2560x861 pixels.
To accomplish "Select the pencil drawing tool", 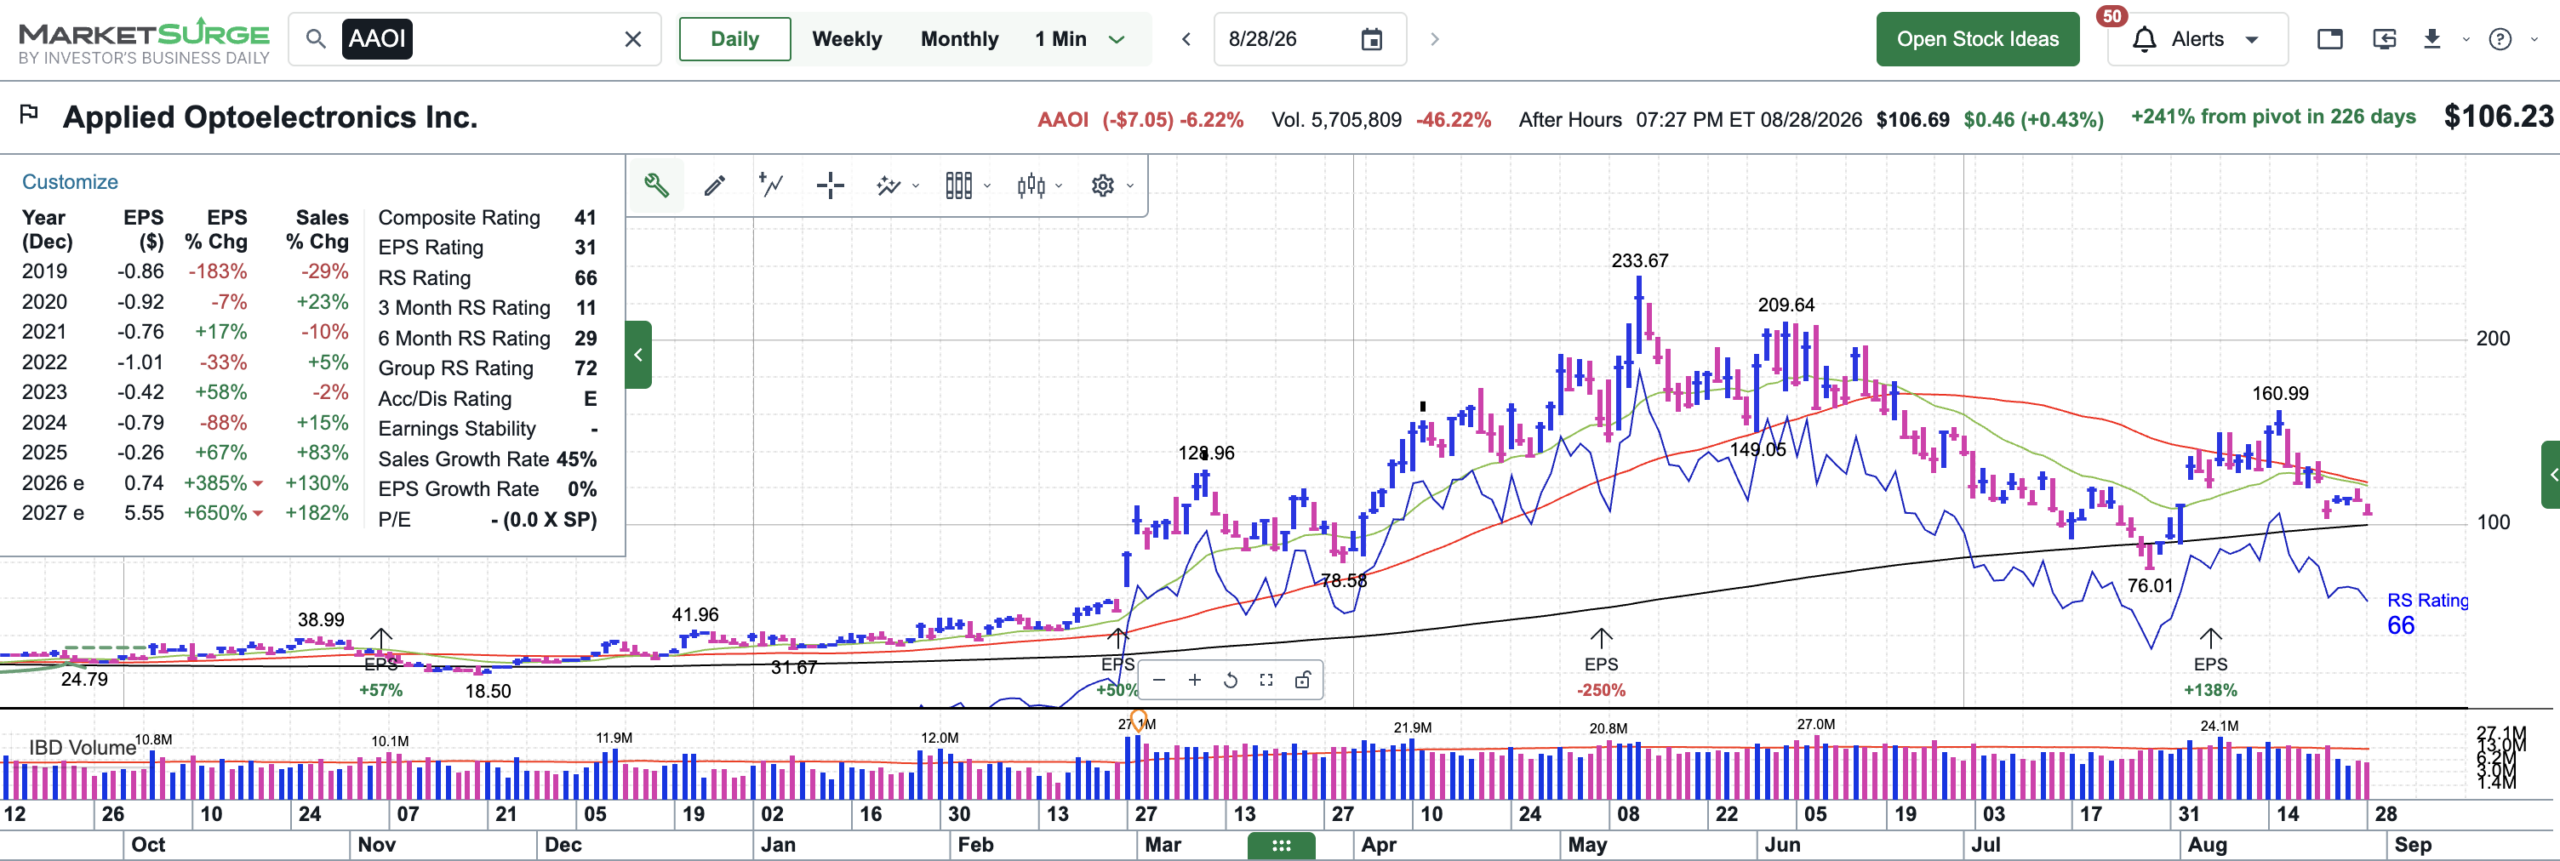I will coord(714,185).
